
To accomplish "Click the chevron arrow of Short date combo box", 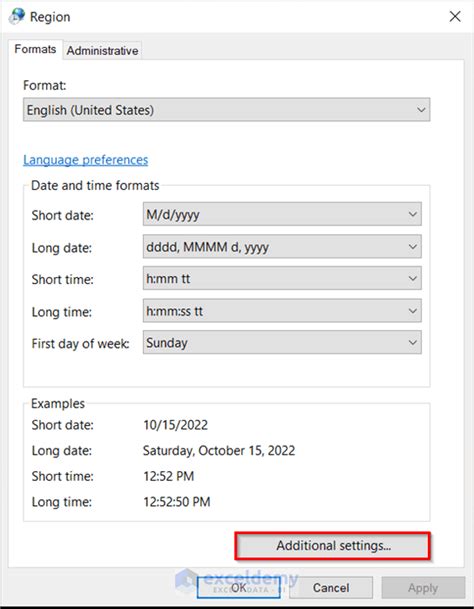I will (x=413, y=214).
